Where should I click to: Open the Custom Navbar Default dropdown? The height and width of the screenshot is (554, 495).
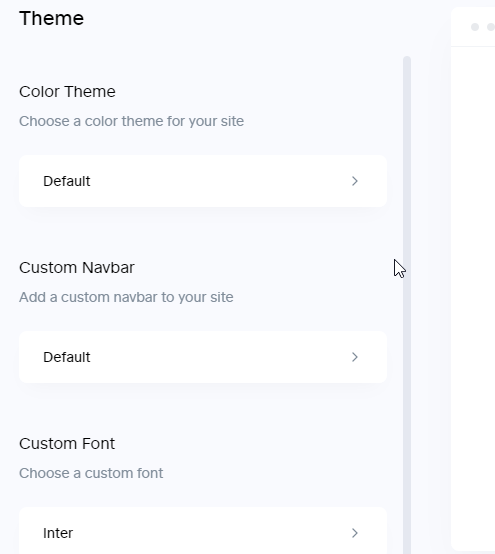pos(203,357)
